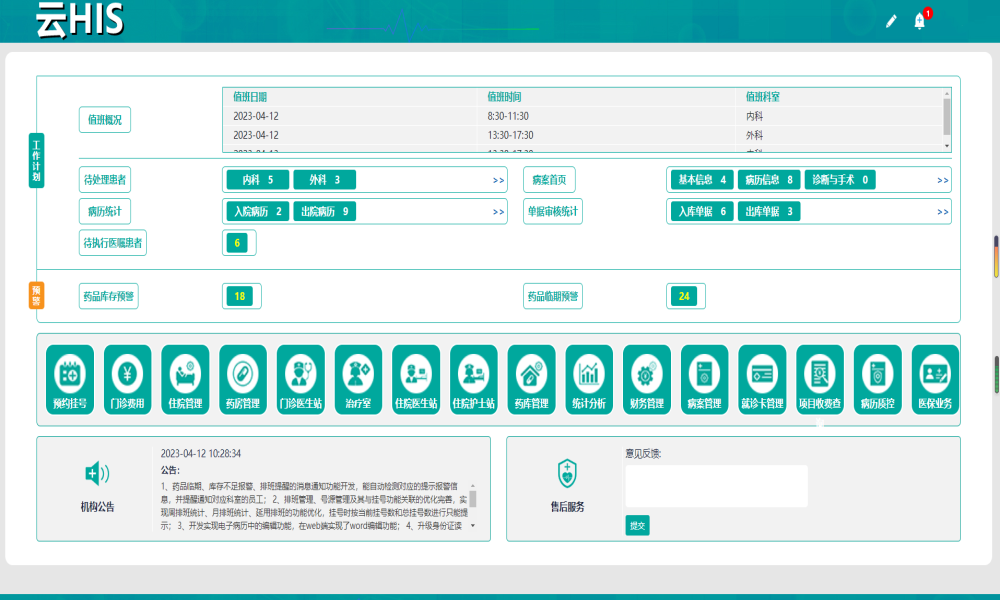This screenshot has width=1000, height=600.
Task: Click the 病历统计 record statistics label
Action: [x=105, y=211]
